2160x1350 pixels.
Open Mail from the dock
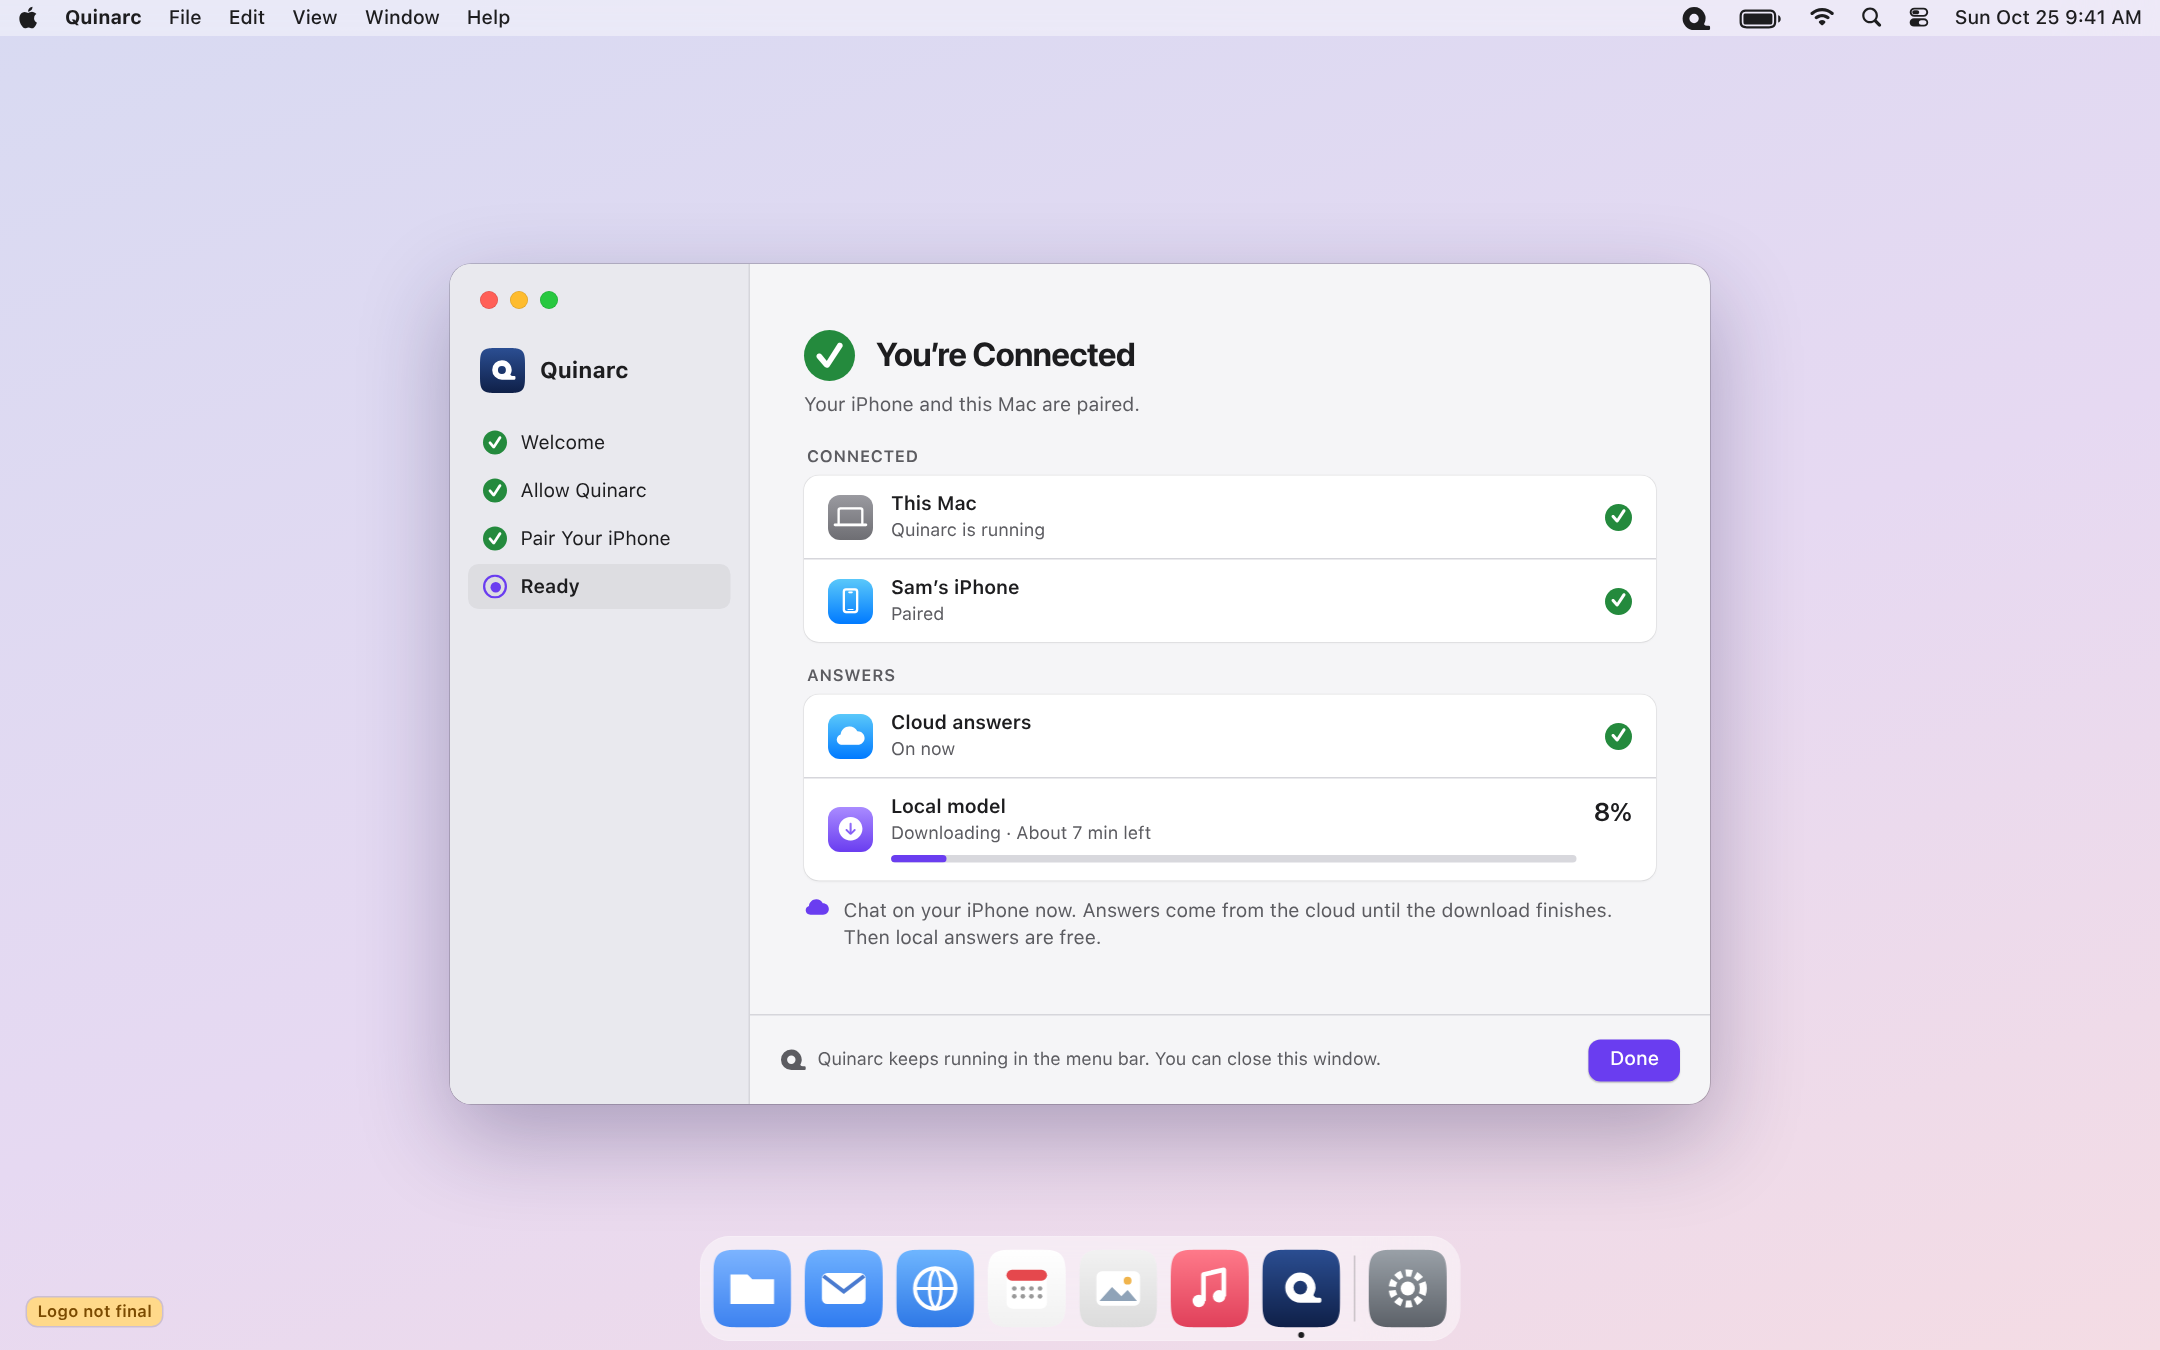(x=843, y=1288)
